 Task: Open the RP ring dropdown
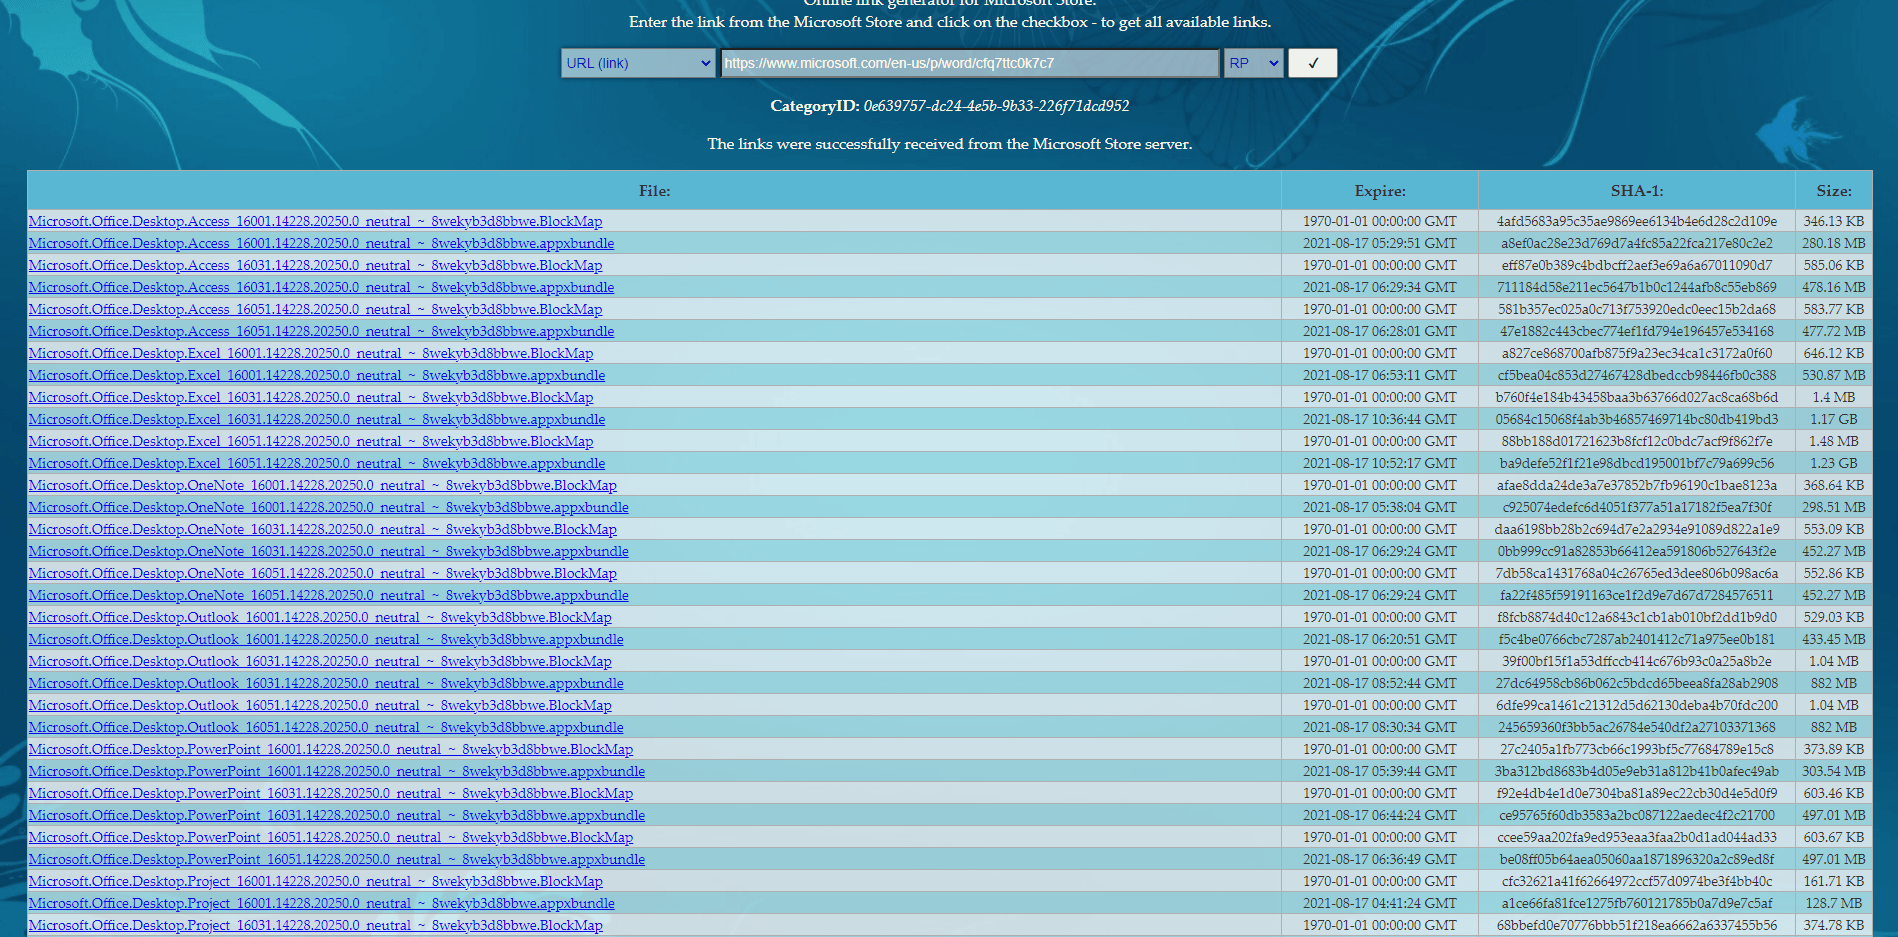tap(1254, 63)
